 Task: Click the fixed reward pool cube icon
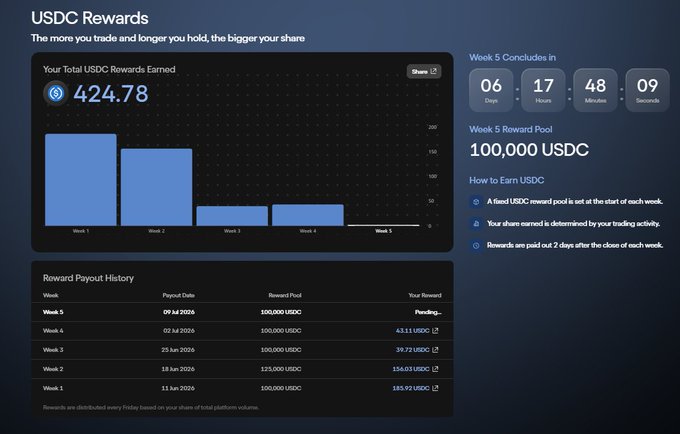pos(476,202)
